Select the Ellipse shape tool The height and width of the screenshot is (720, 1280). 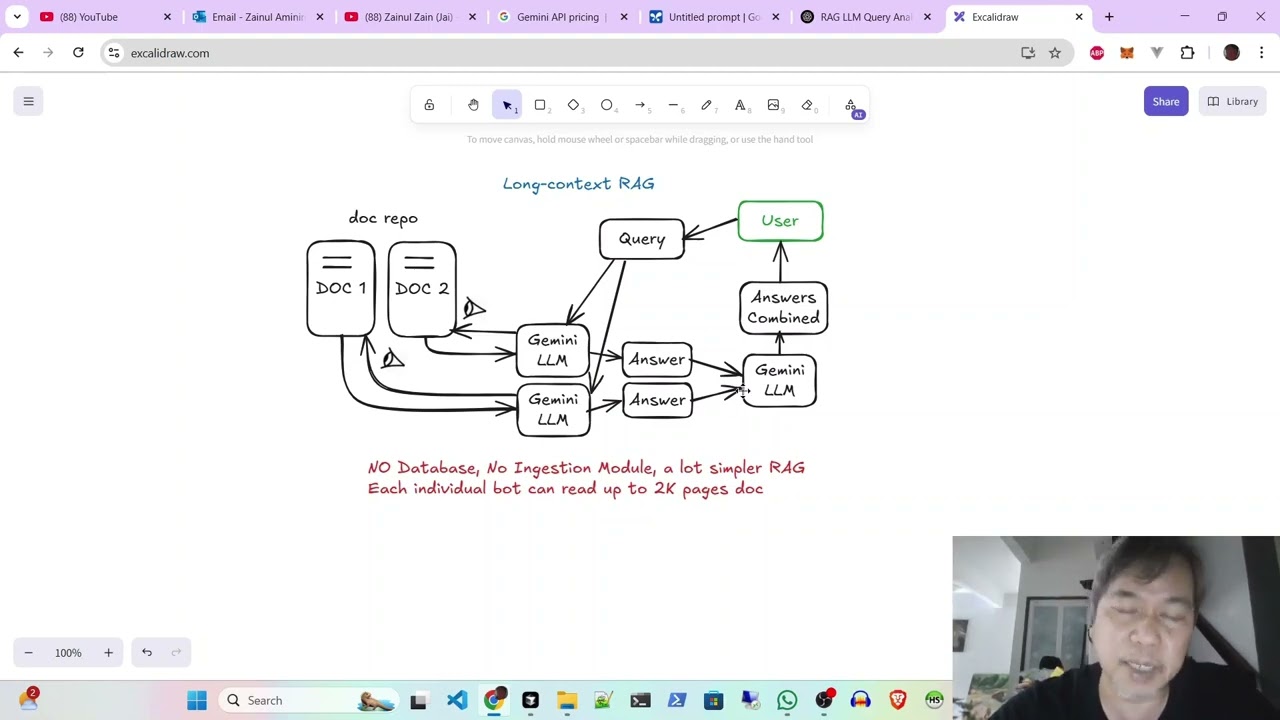click(x=607, y=105)
